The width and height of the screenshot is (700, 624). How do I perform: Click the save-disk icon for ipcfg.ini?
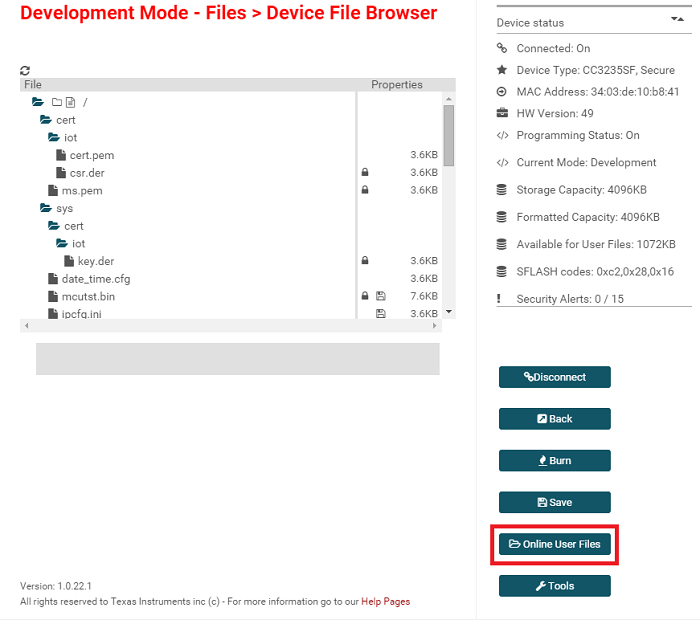[x=380, y=314]
